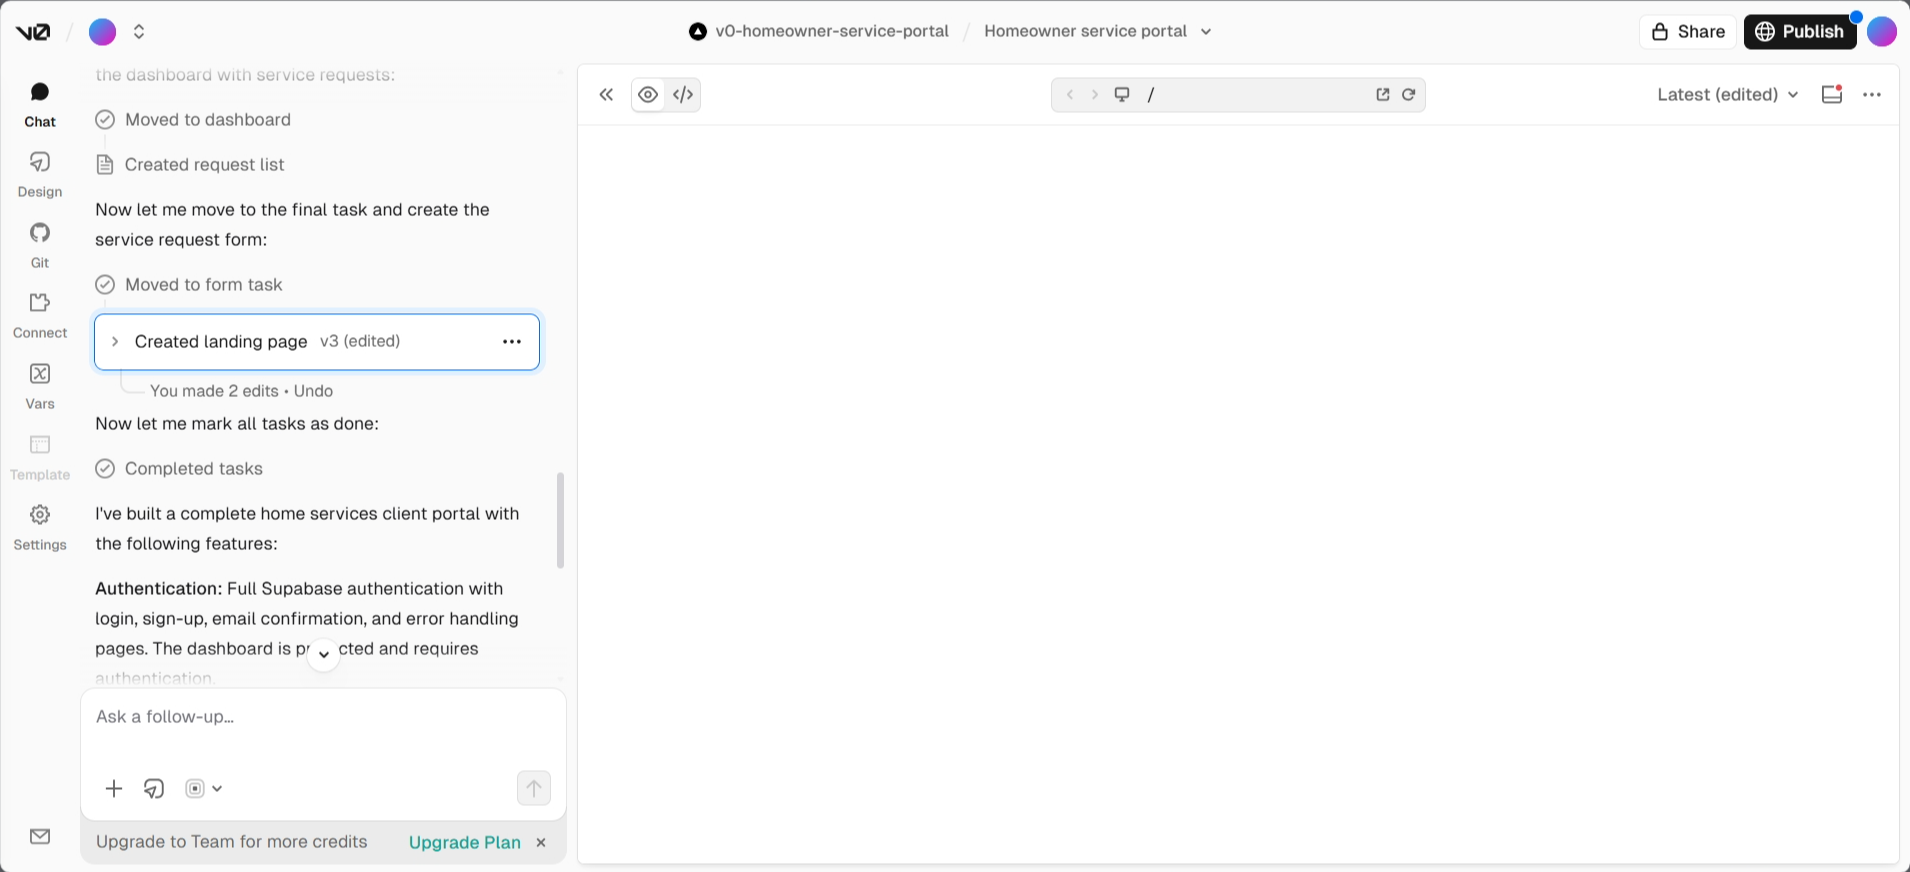This screenshot has width=1910, height=872.
Task: Click the design mode icon in composer
Action: [x=154, y=789]
